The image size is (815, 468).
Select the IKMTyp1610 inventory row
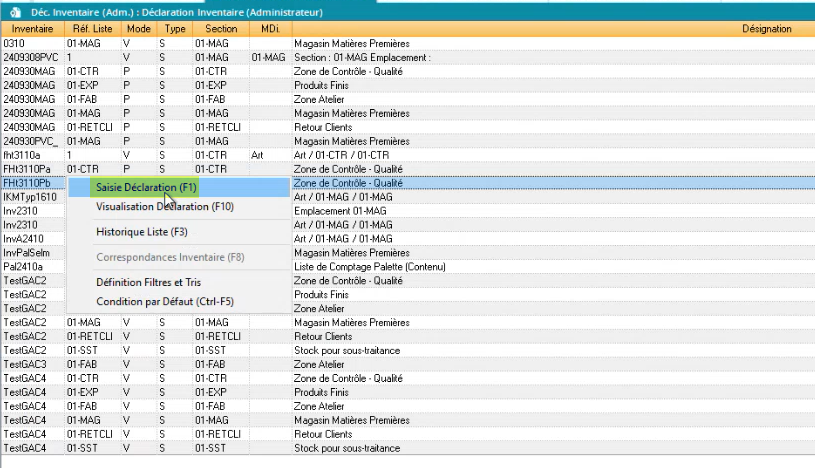(30, 197)
